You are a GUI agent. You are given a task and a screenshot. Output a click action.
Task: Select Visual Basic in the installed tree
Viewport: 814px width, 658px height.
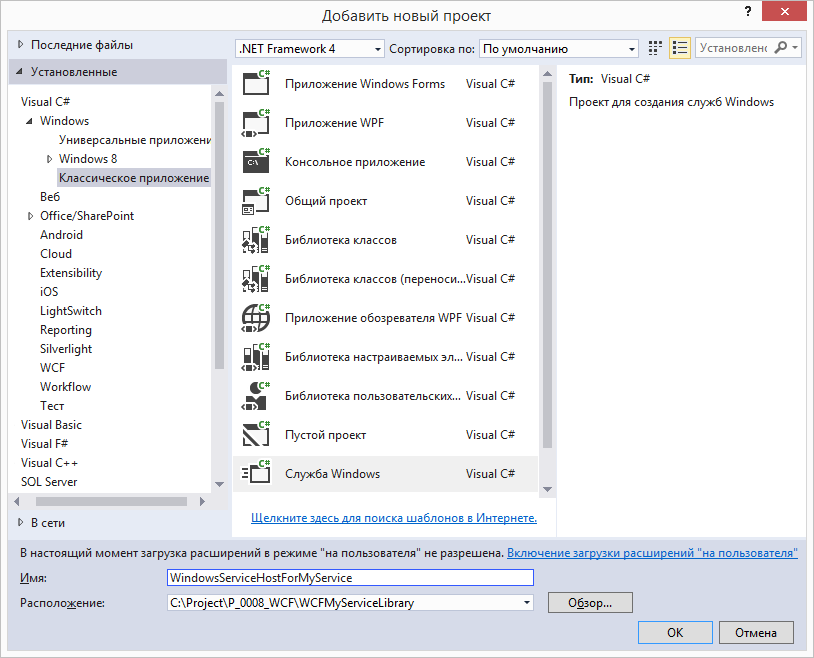[51, 425]
